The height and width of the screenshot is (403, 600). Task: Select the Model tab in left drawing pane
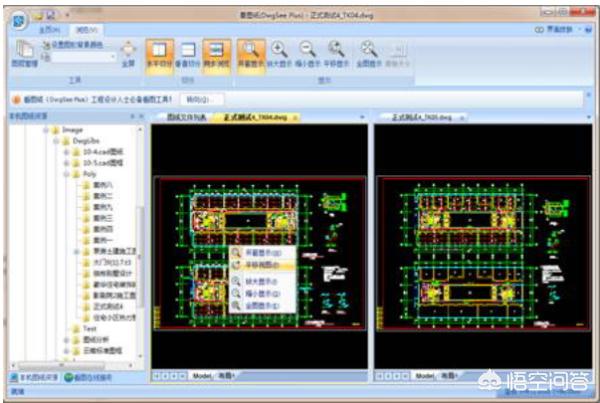pos(202,376)
